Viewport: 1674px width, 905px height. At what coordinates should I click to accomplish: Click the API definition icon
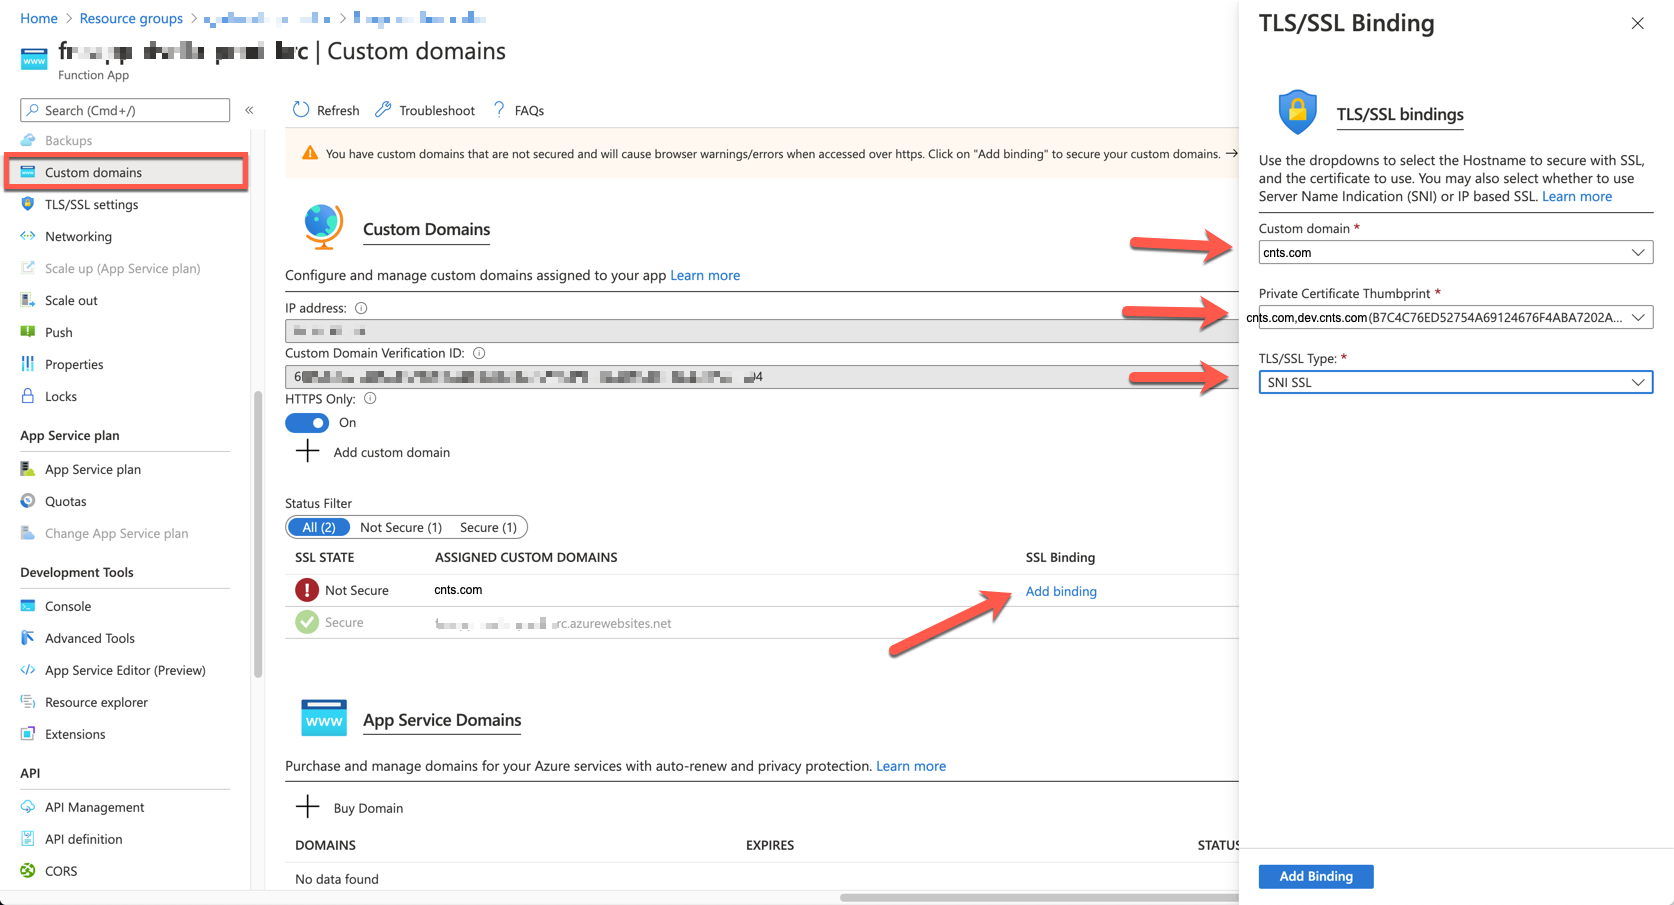28,839
